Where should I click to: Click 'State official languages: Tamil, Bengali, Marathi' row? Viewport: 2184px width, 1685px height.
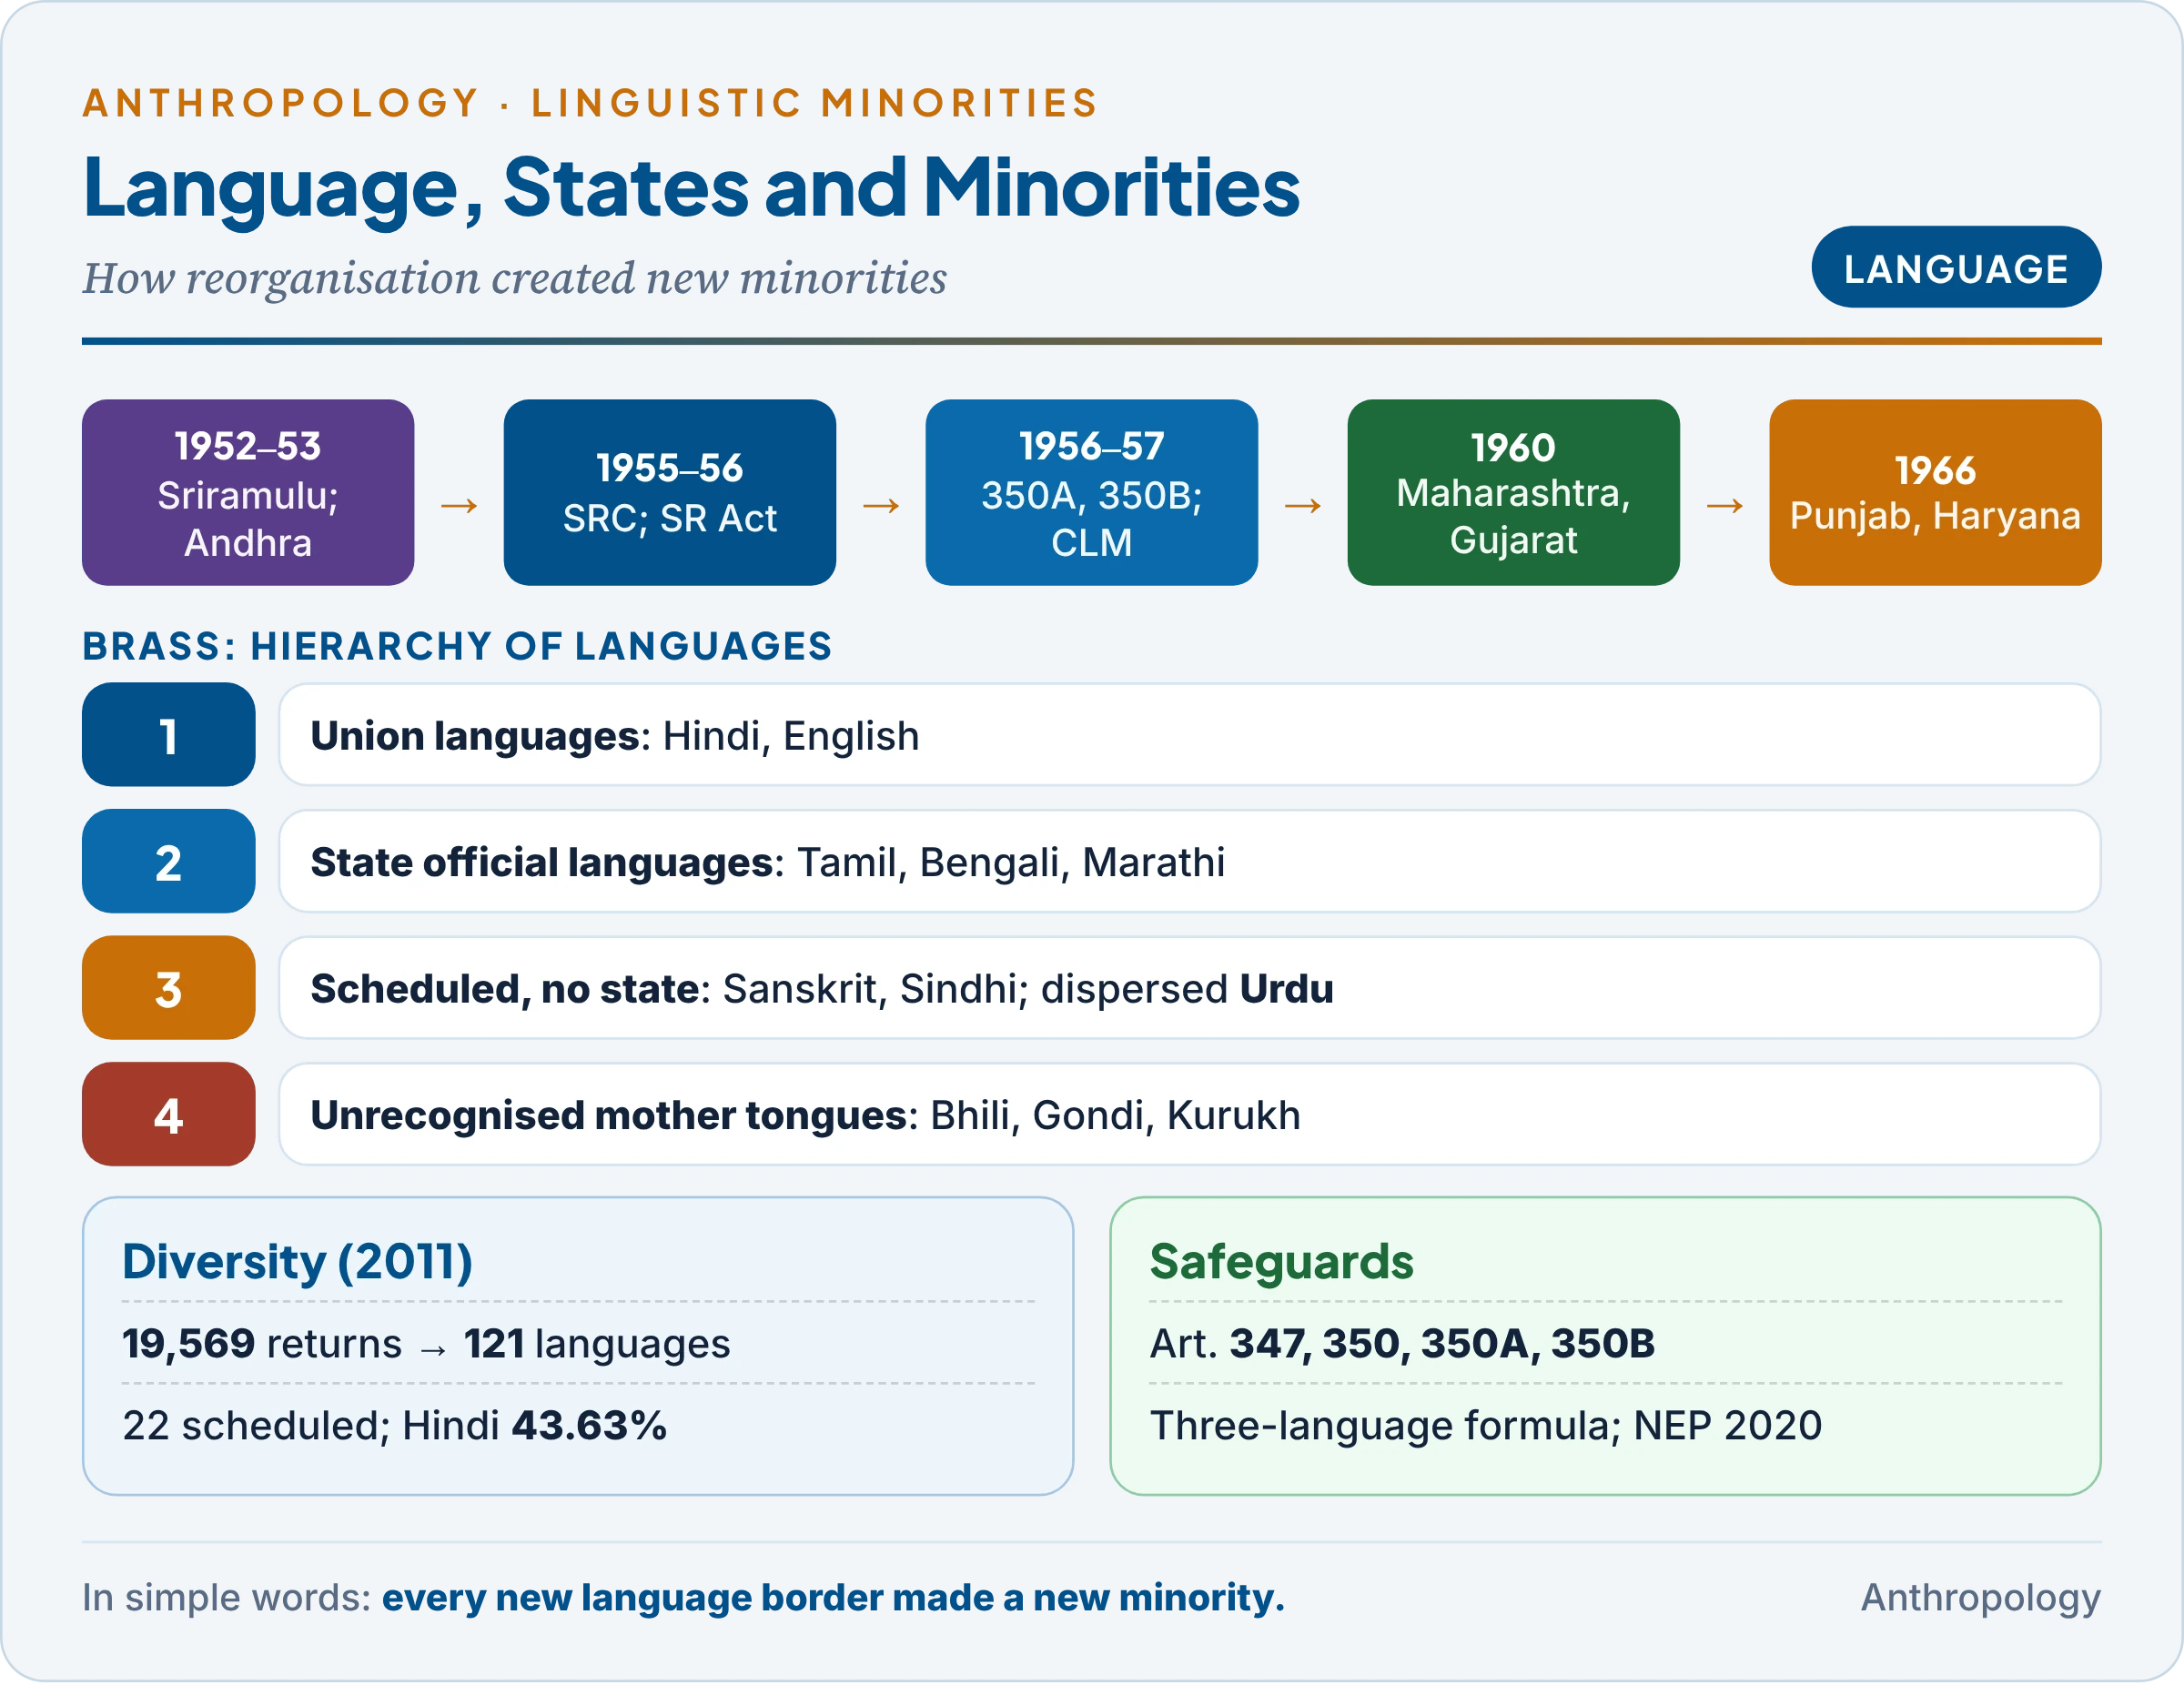coord(1189,861)
